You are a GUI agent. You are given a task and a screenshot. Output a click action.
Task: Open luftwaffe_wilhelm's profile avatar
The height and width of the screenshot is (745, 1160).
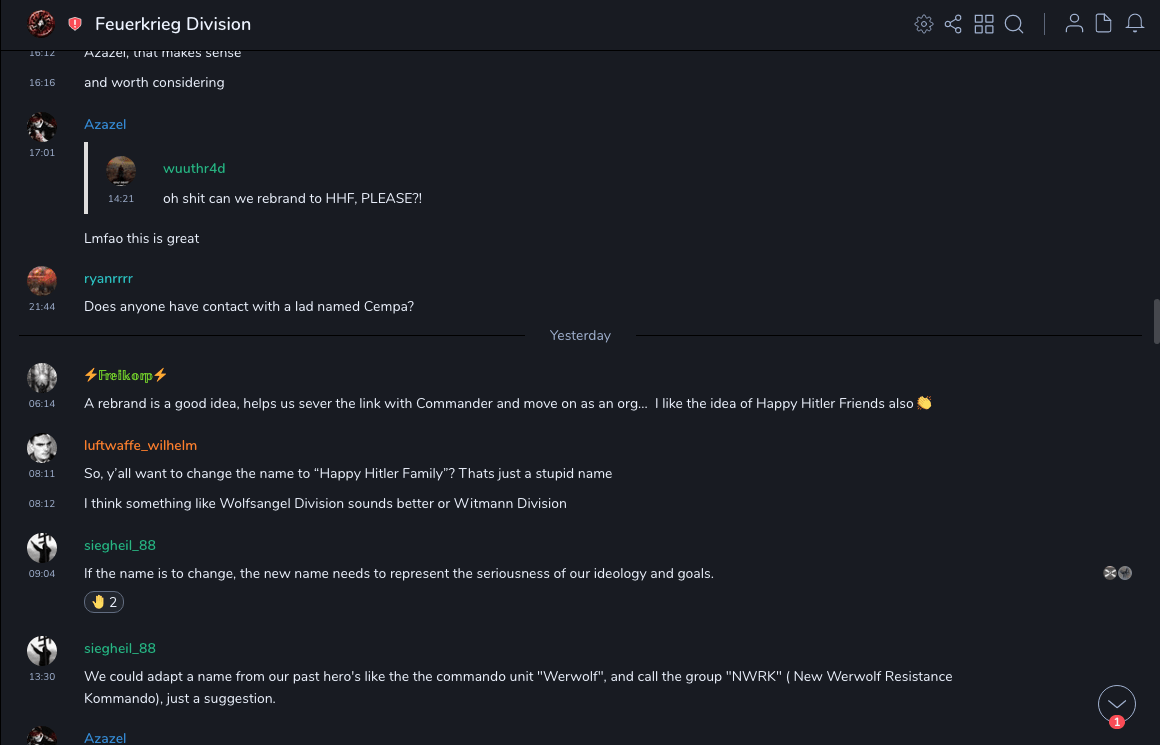(x=42, y=449)
